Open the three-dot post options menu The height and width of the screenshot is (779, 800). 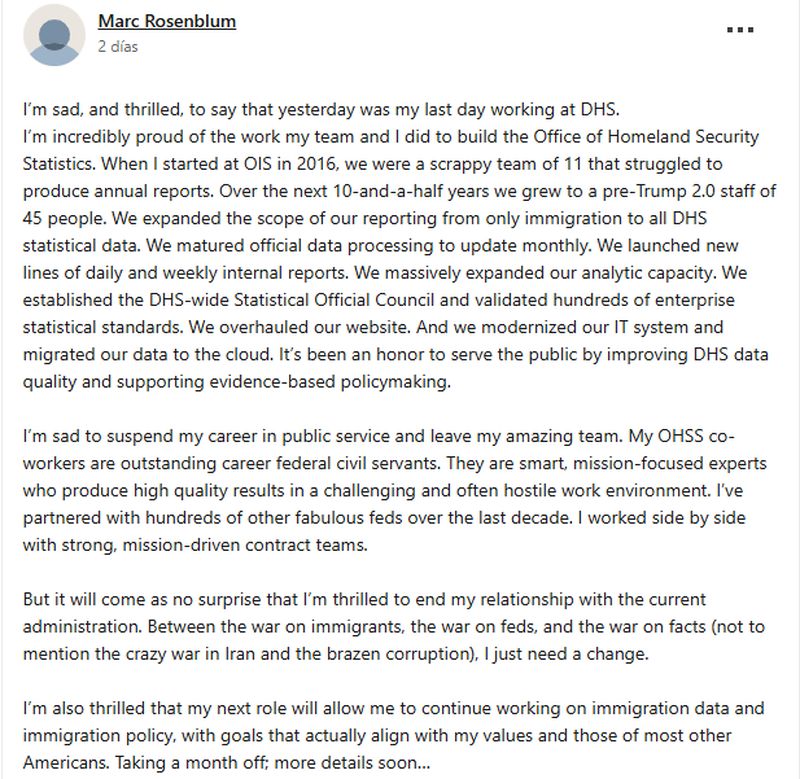click(x=740, y=30)
